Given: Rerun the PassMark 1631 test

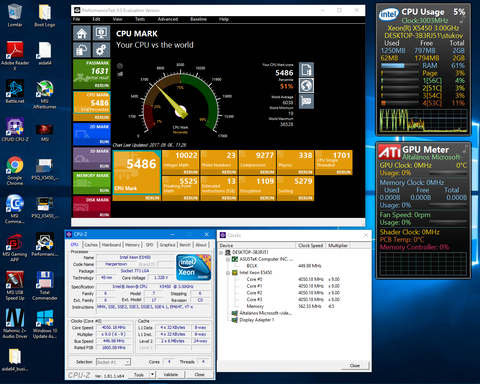Looking at the screenshot, I should pos(102,86).
